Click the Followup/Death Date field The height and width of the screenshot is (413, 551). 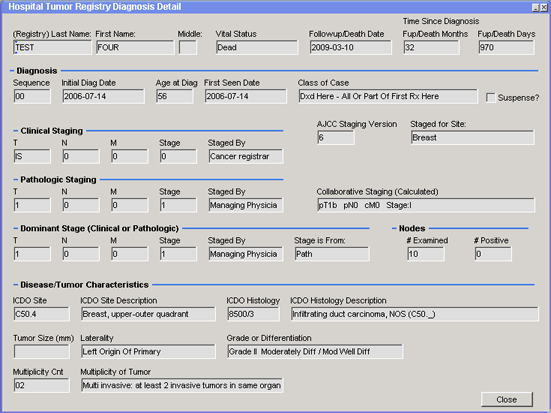coord(351,47)
